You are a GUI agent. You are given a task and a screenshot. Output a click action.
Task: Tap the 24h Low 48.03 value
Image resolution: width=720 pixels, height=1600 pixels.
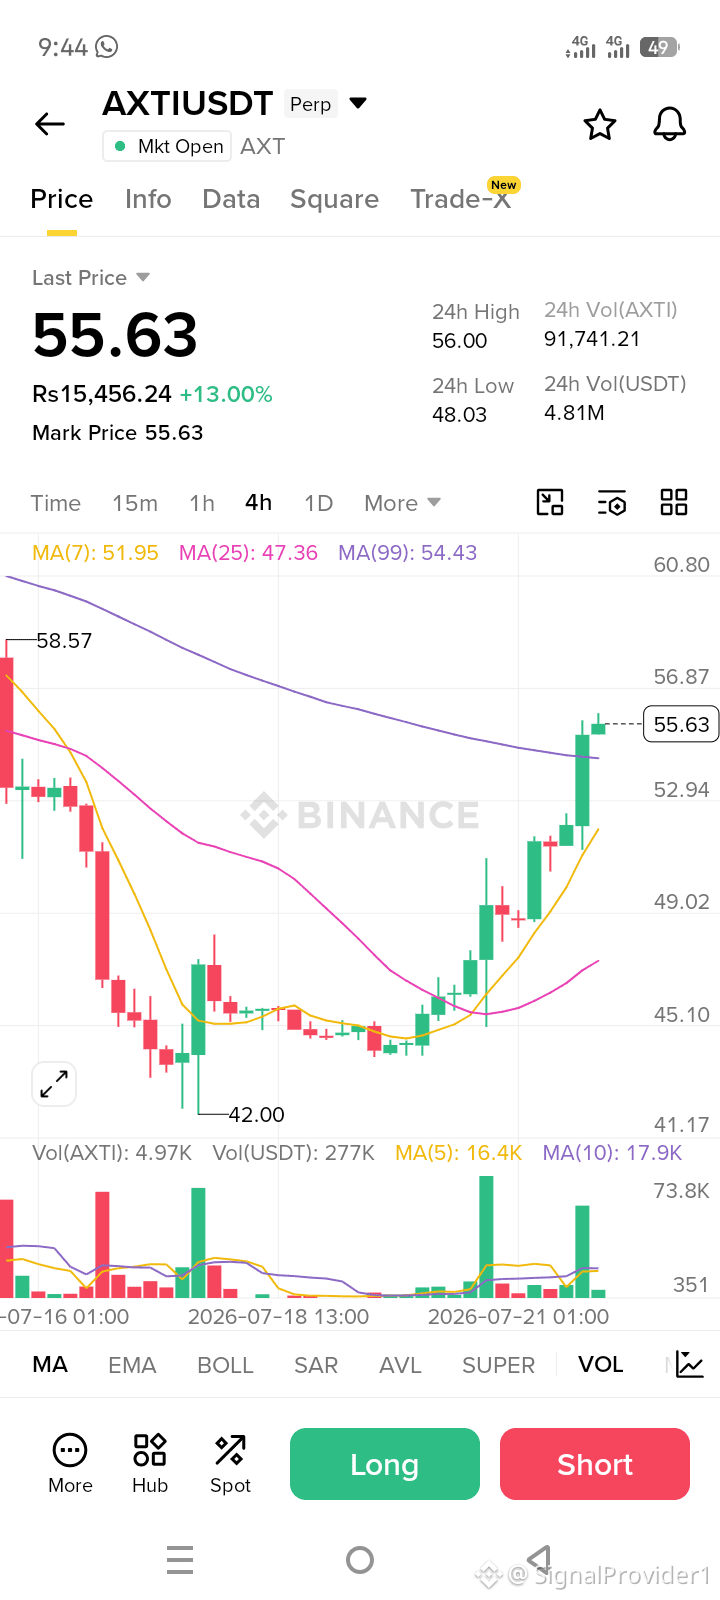460,413
